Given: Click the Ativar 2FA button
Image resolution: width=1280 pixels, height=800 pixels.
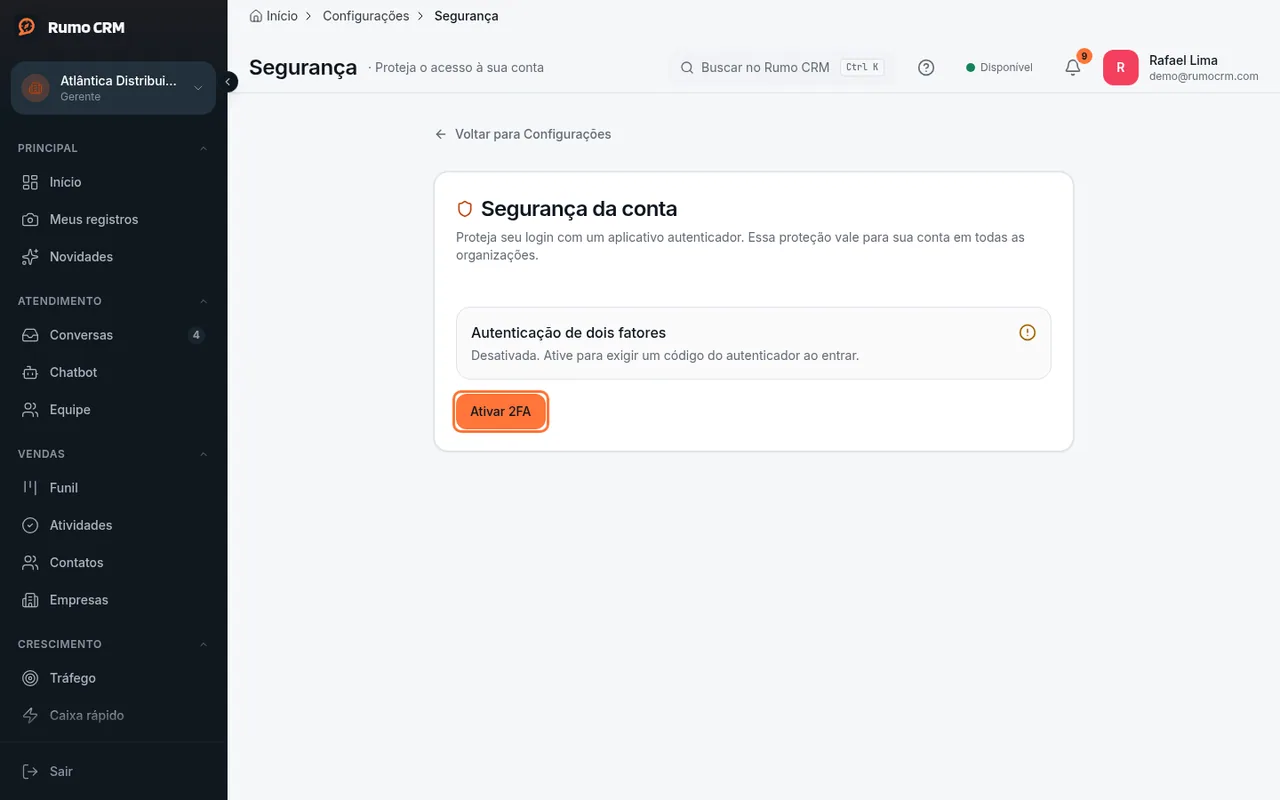Looking at the screenshot, I should 500,411.
